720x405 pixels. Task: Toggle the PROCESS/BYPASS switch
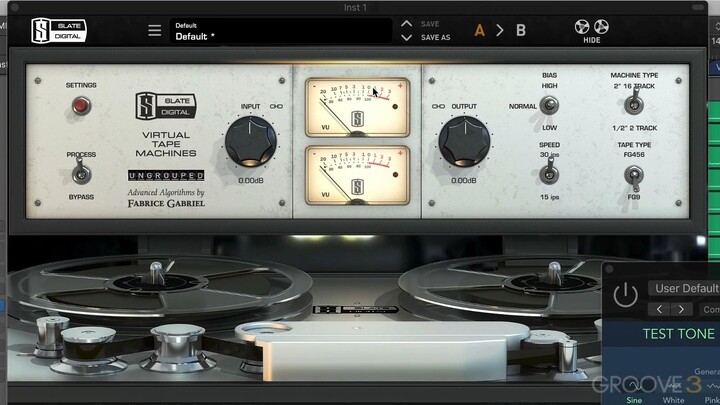click(x=81, y=173)
